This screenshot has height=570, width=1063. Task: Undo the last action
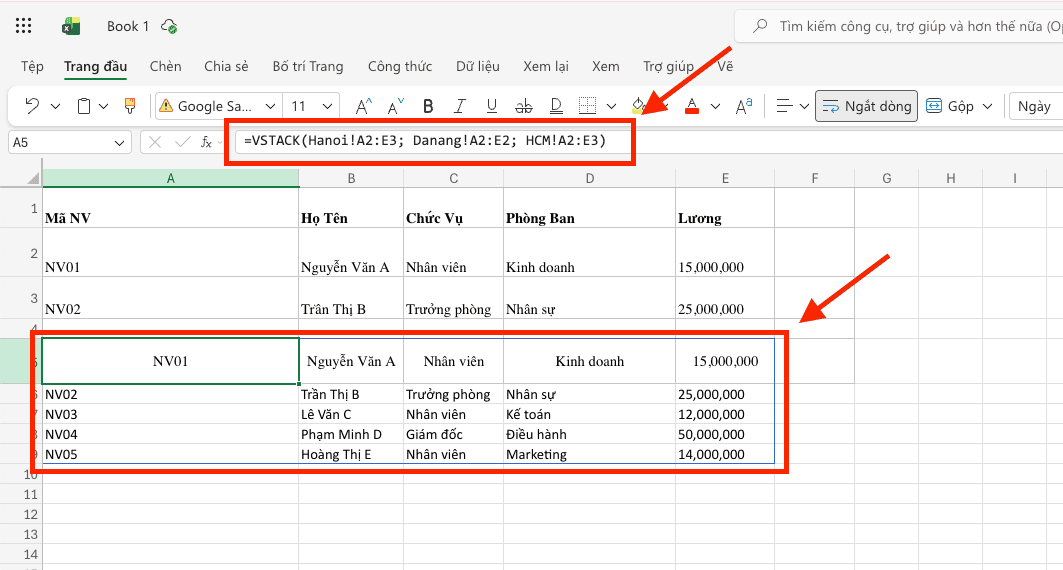(x=32, y=106)
